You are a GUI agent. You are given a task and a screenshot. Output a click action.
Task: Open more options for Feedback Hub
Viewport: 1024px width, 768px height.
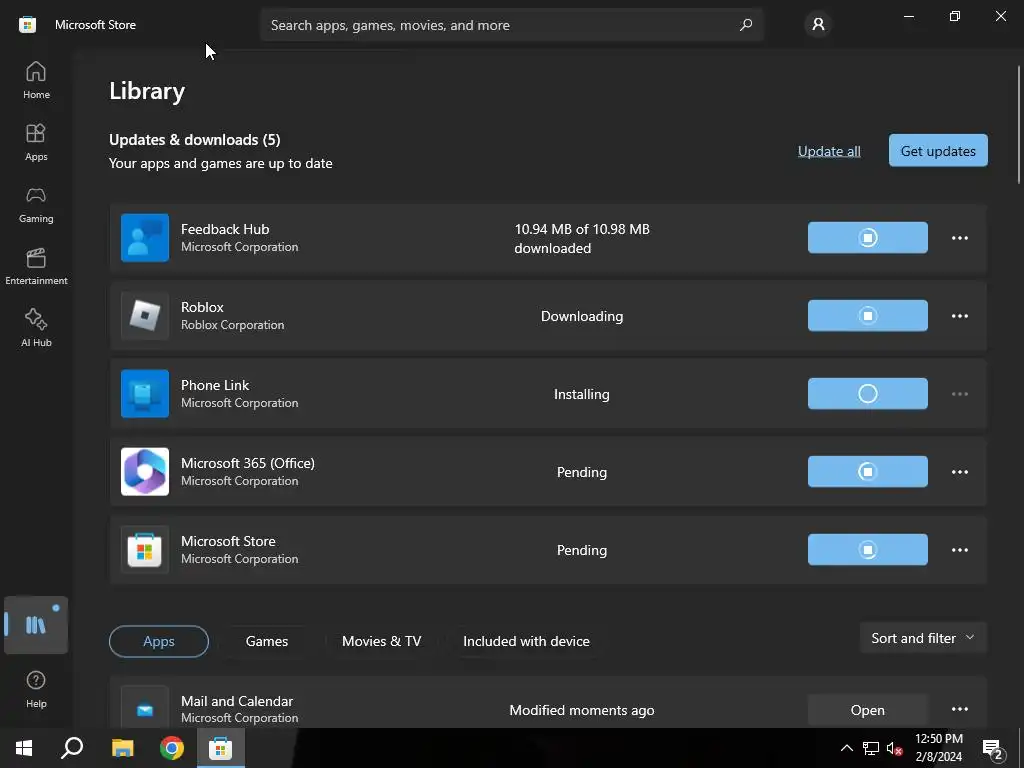[959, 238]
